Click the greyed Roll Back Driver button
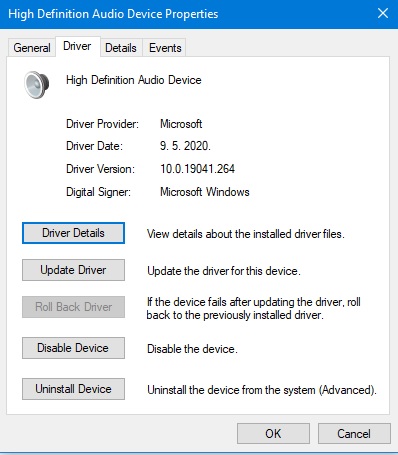The image size is (398, 455). tap(73, 307)
